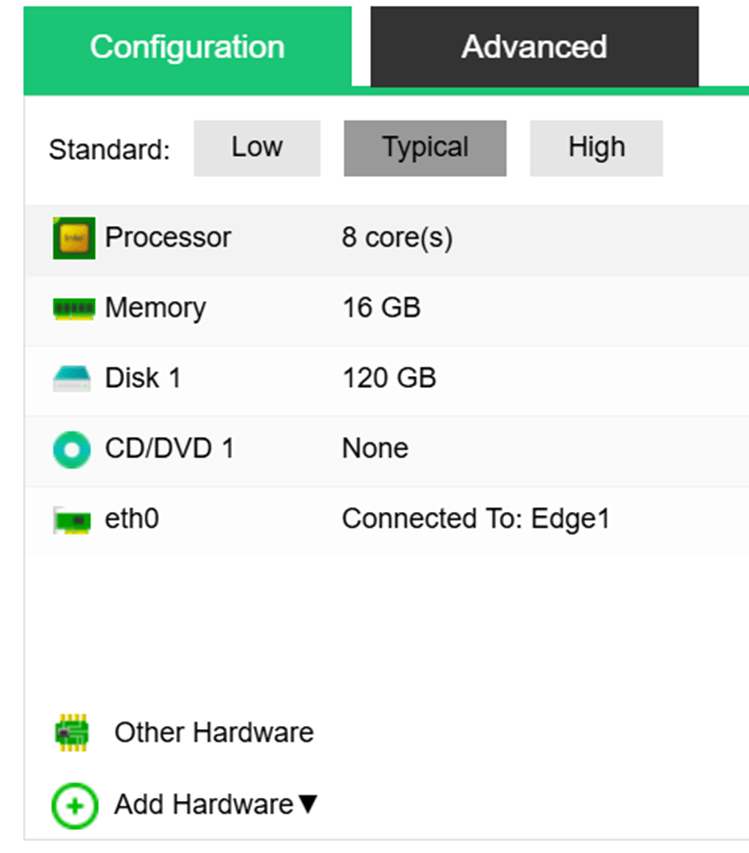Click the 16 GB memory value

click(381, 308)
